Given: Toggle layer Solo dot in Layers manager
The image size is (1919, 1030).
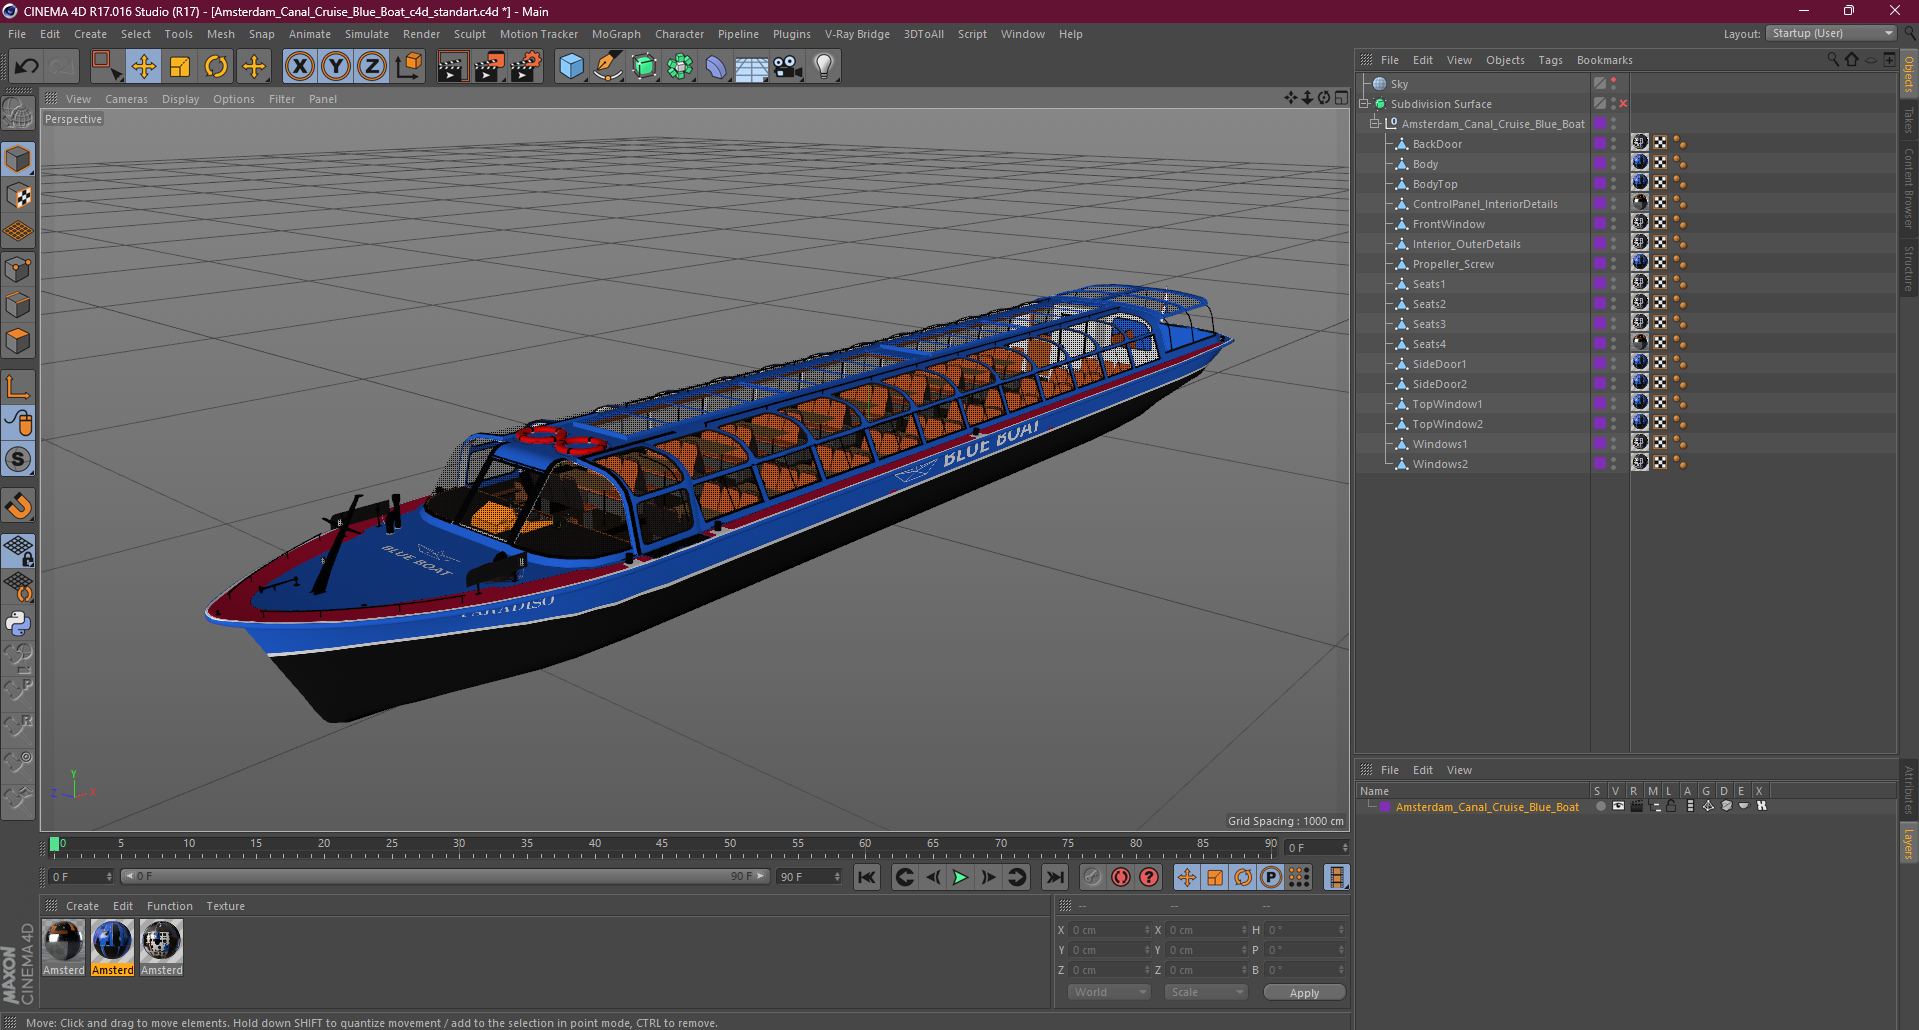Looking at the screenshot, I should [1600, 806].
